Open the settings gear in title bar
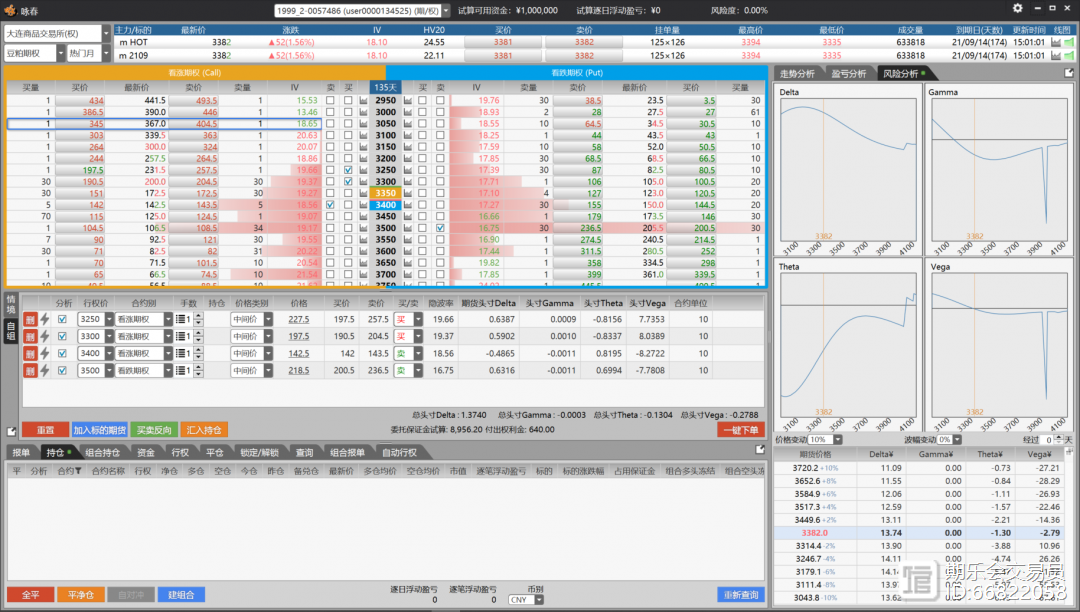Image resolution: width=1080 pixels, height=612 pixels. 1017,8
